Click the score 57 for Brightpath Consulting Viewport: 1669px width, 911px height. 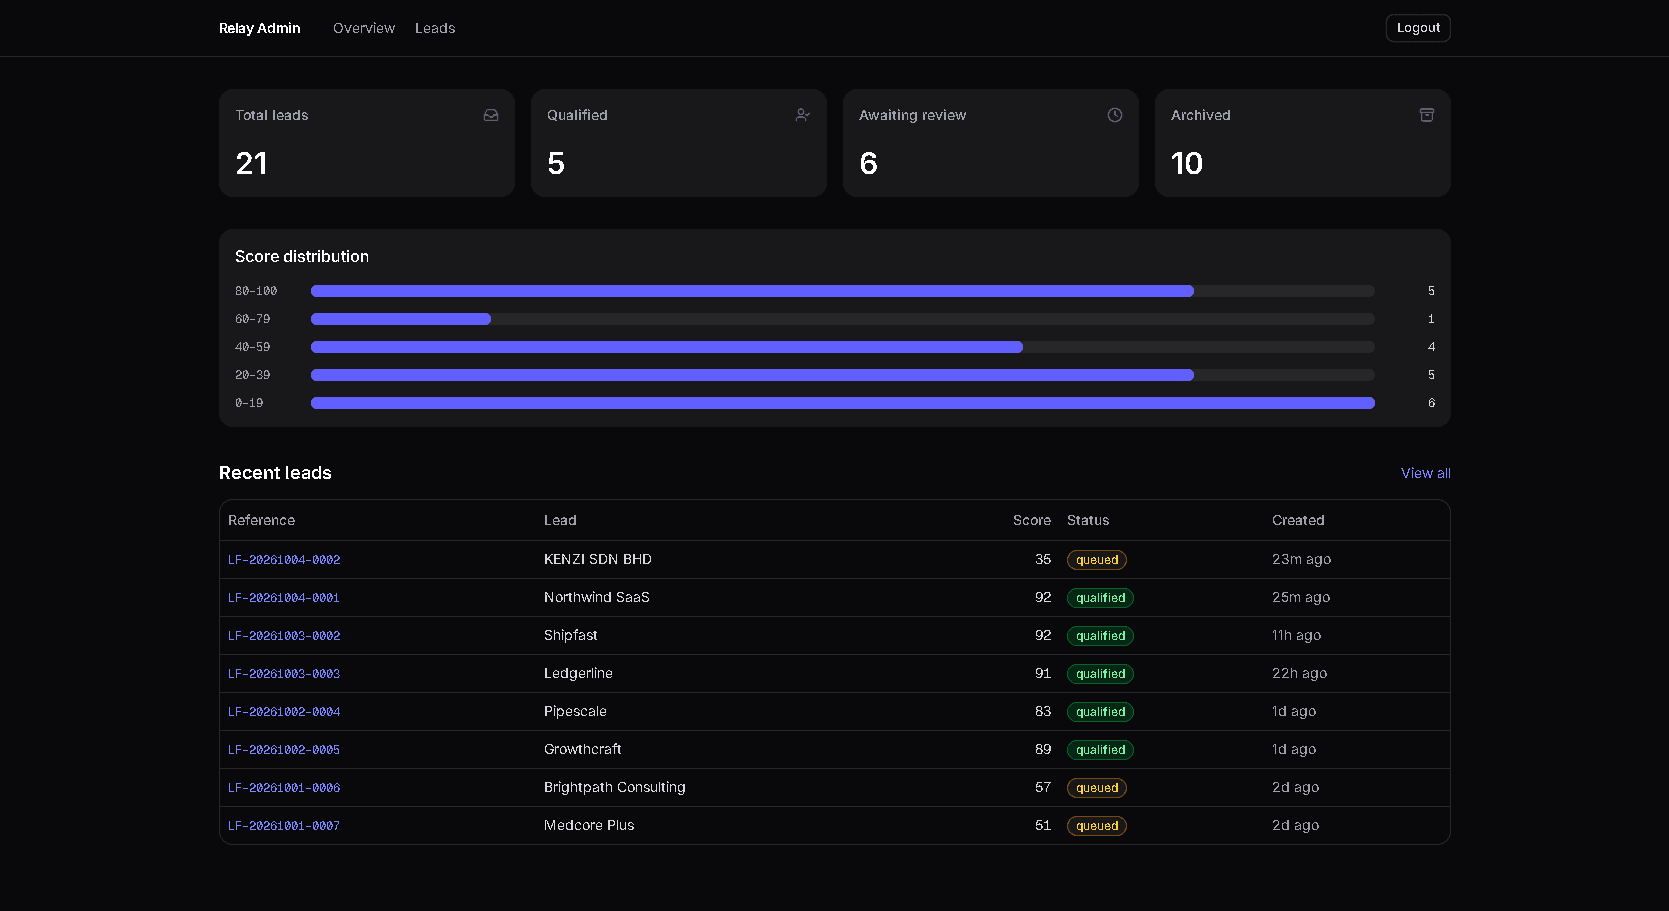coord(1043,787)
